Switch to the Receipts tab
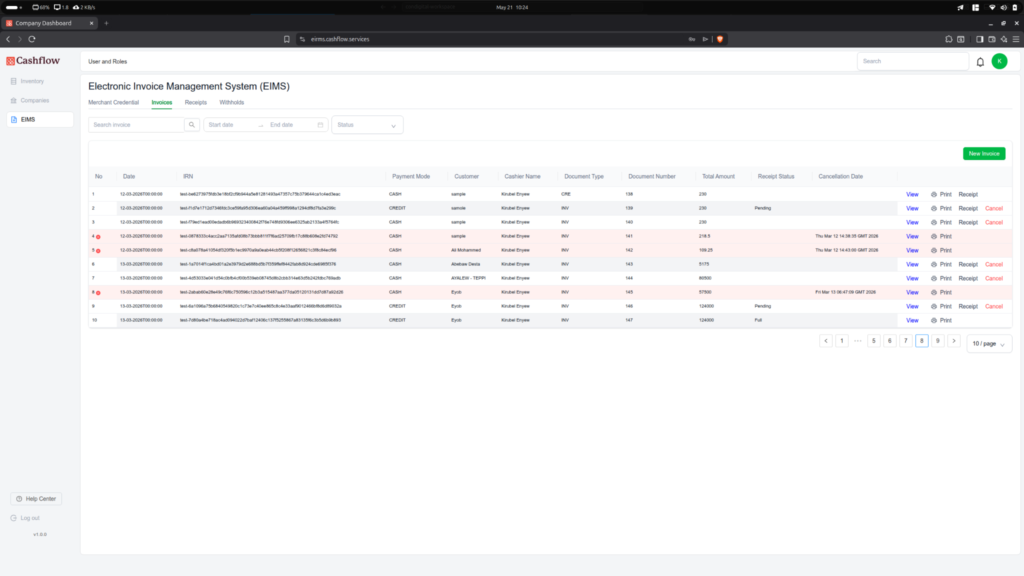Screen dimensions: 1024x576 195,103
